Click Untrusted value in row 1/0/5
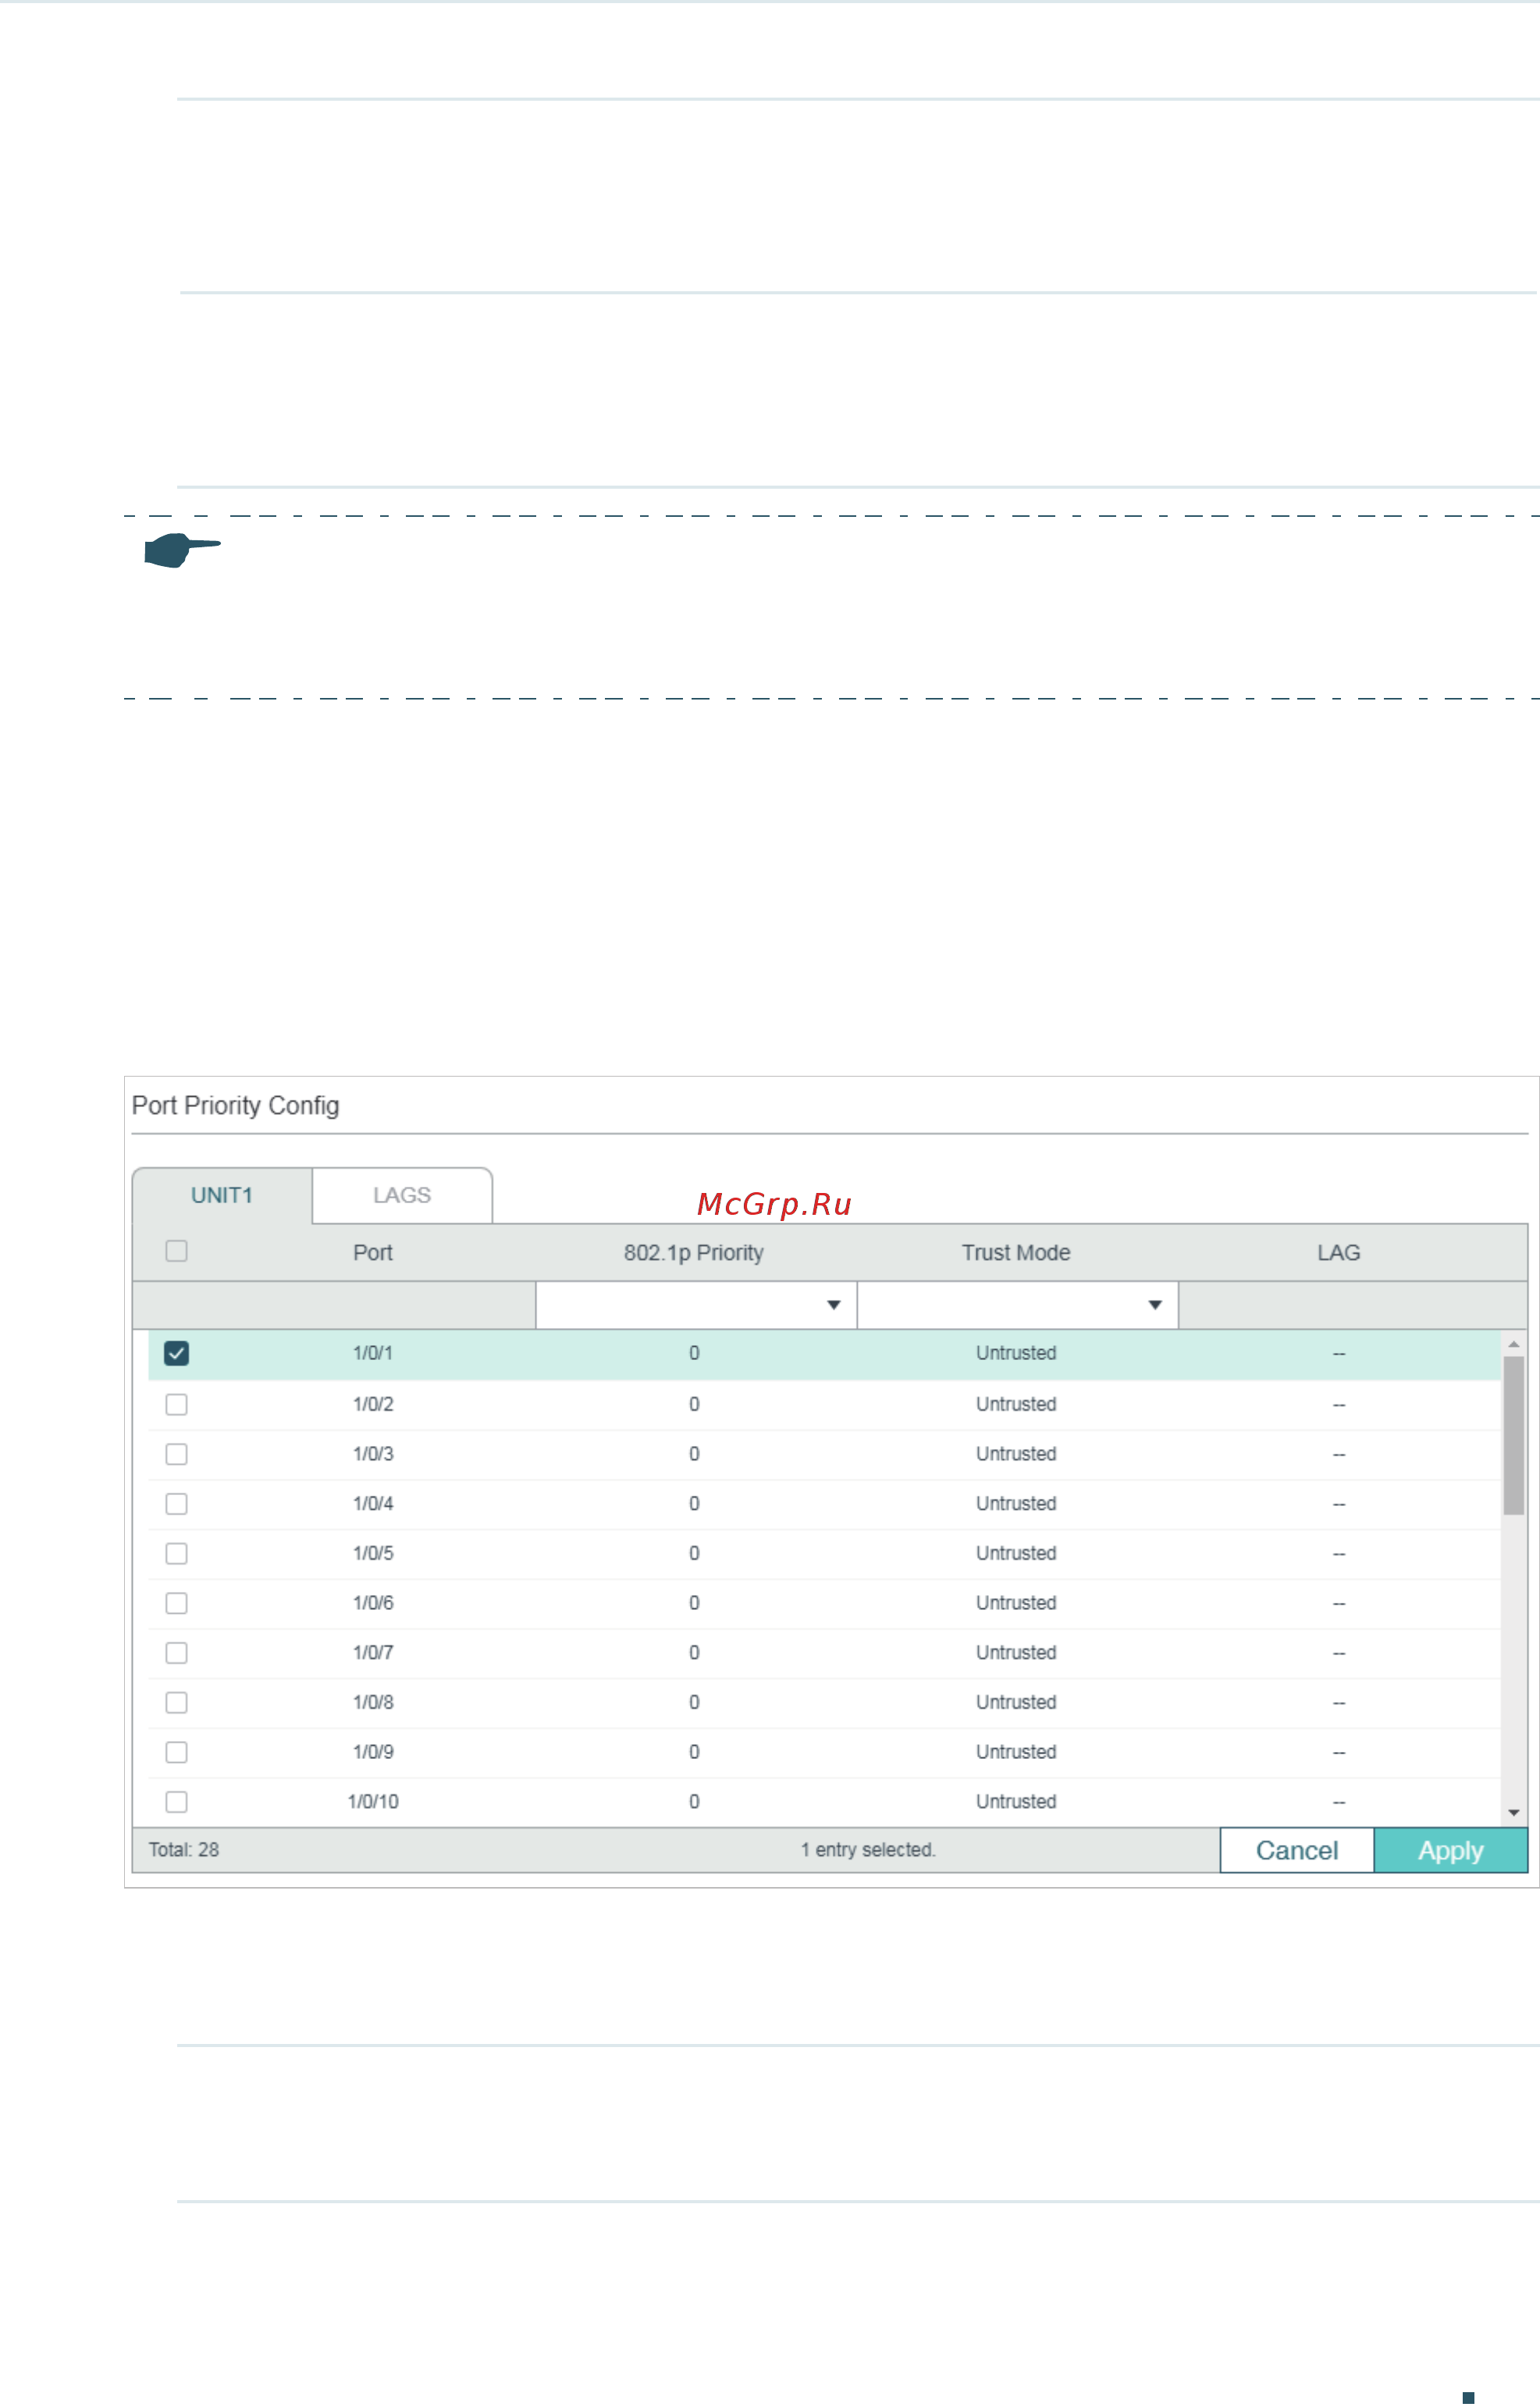 1016,1553
